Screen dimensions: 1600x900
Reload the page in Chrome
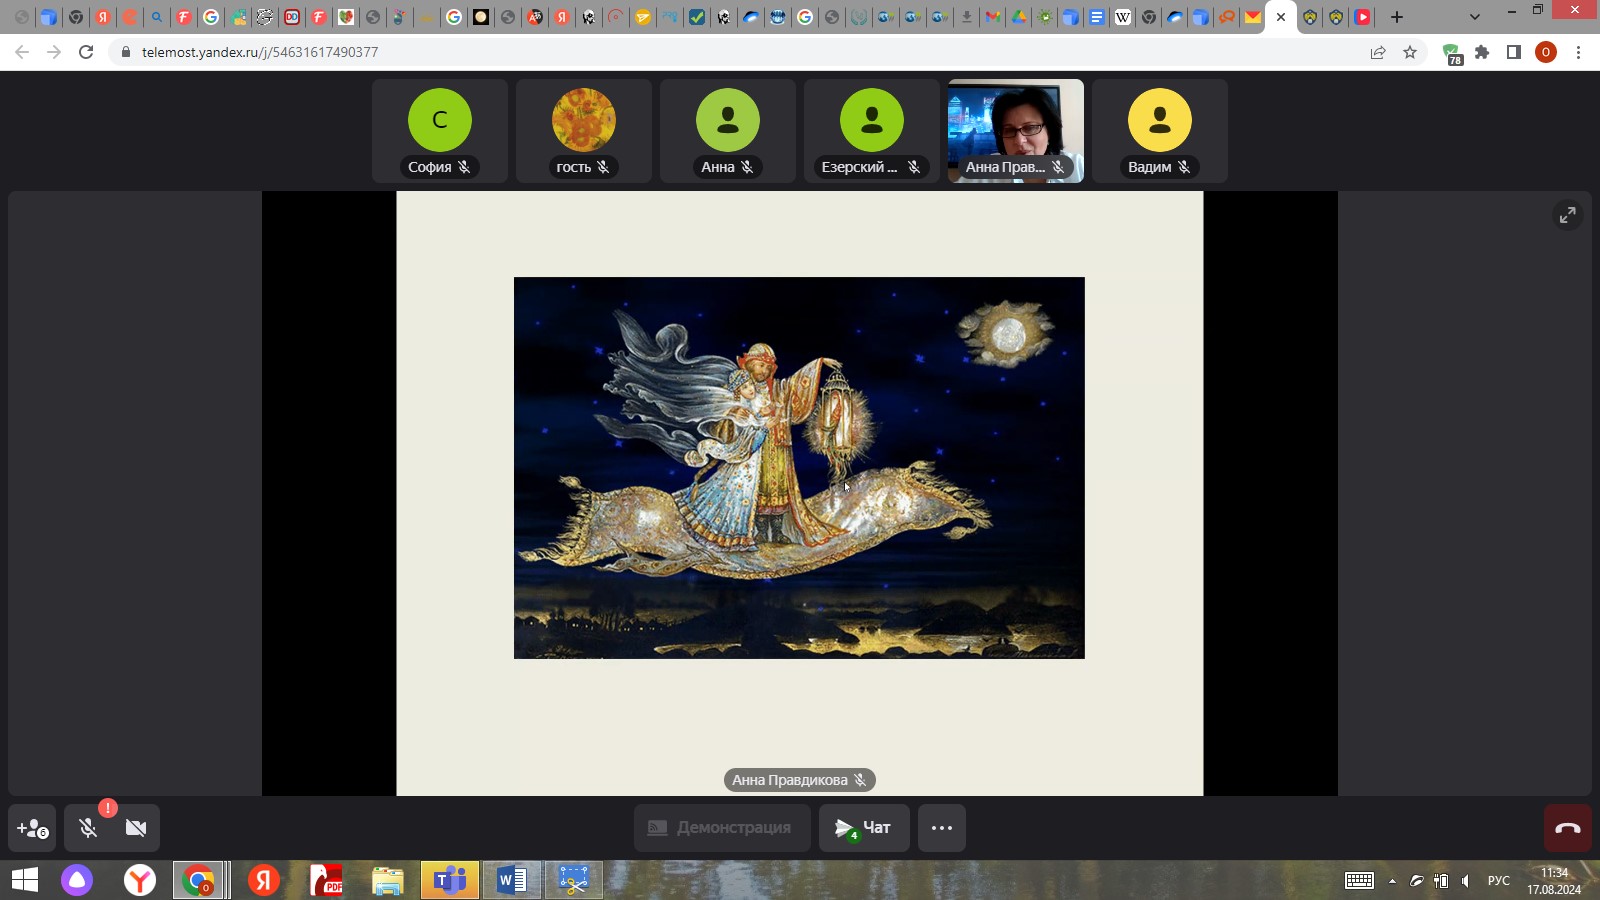pyautogui.click(x=86, y=52)
